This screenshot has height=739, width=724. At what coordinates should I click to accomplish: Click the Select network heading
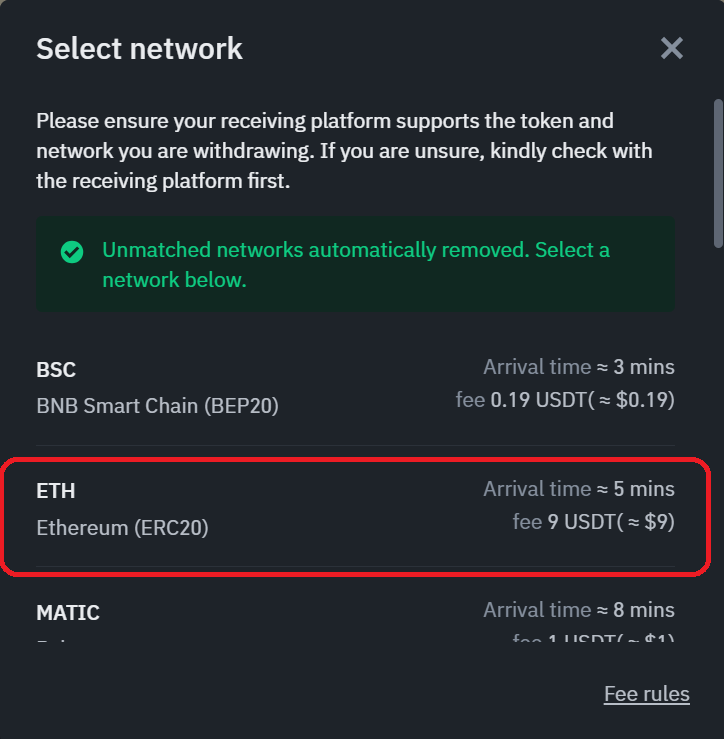click(140, 49)
